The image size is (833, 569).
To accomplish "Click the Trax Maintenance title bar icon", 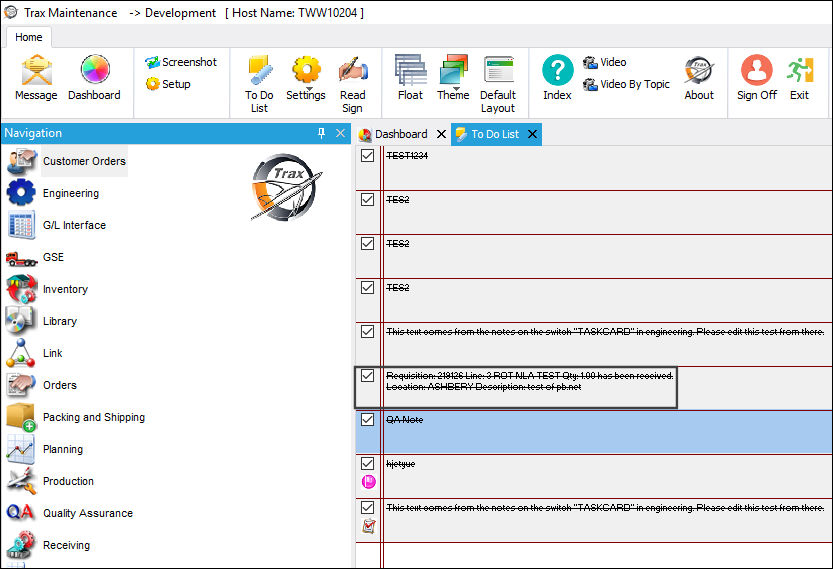I will [x=11, y=12].
